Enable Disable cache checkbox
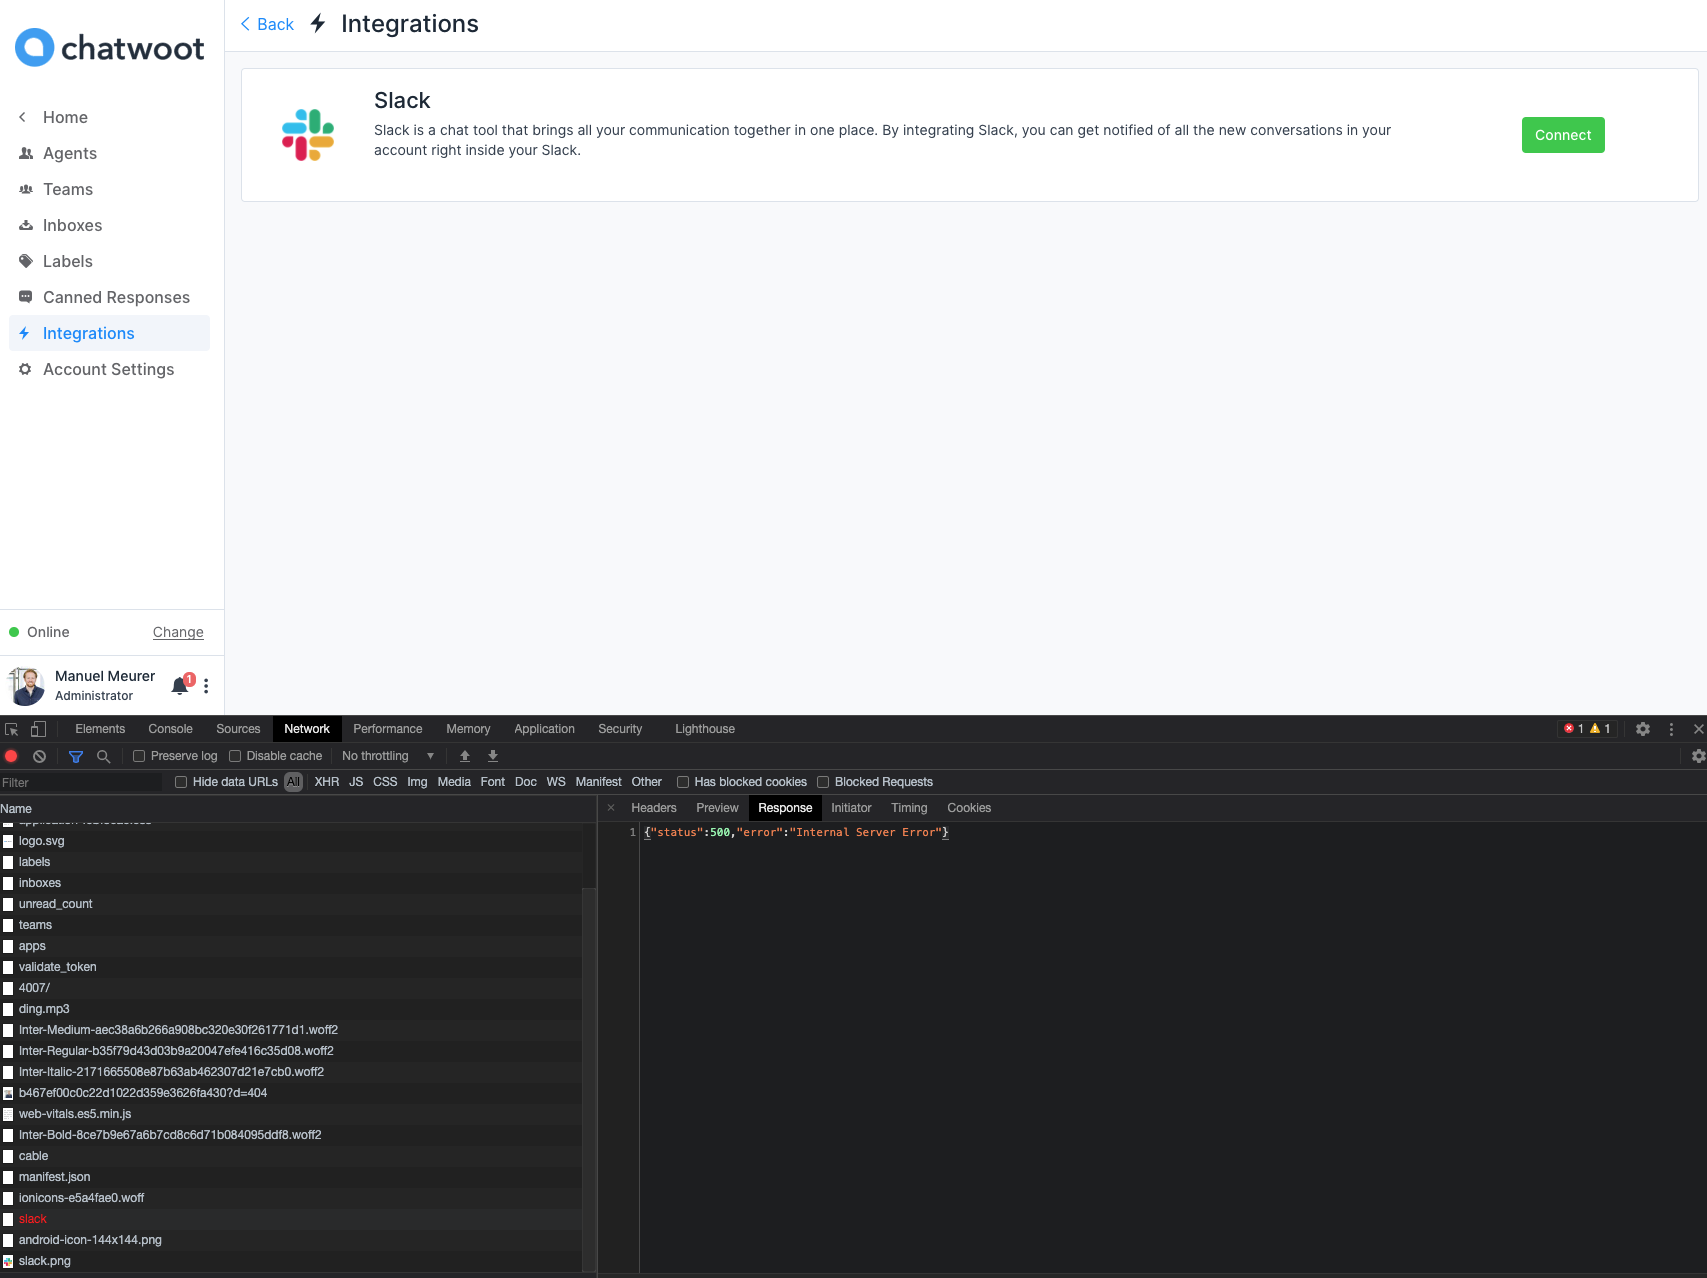This screenshot has width=1707, height=1278. 235,756
